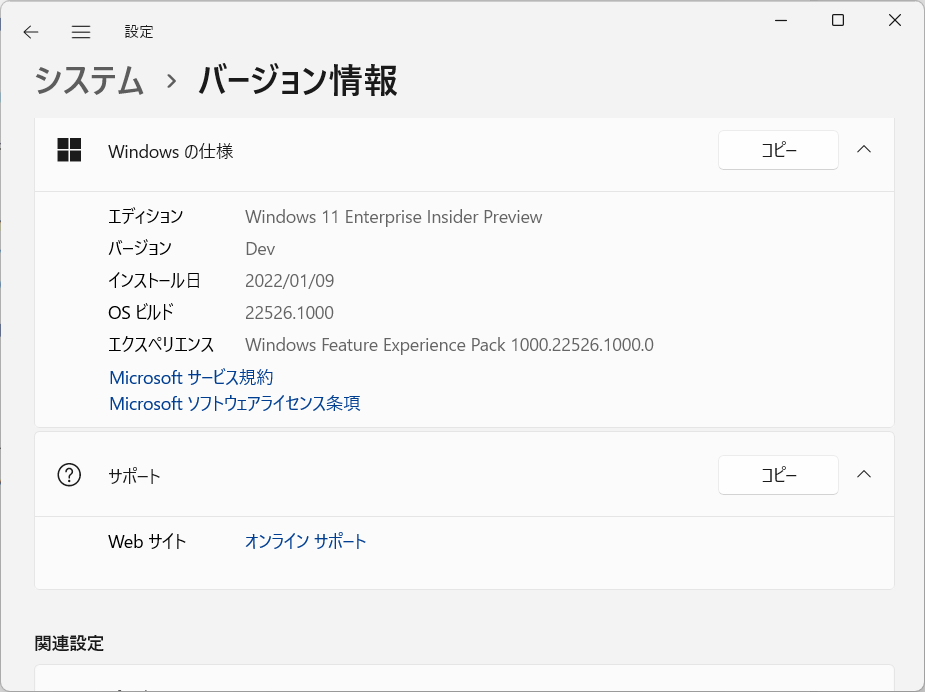The width and height of the screenshot is (925, 692).
Task: Open the hamburger navigation menu
Action: pyautogui.click(x=81, y=32)
